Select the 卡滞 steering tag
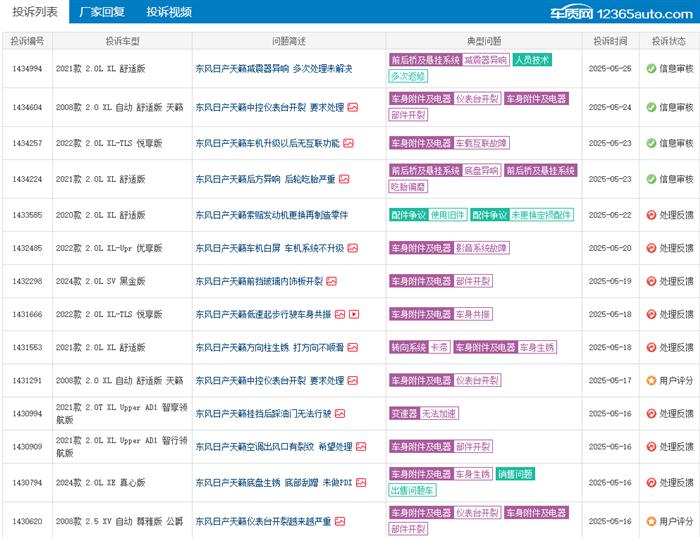Screen dimensions: 700x538 tap(439, 347)
